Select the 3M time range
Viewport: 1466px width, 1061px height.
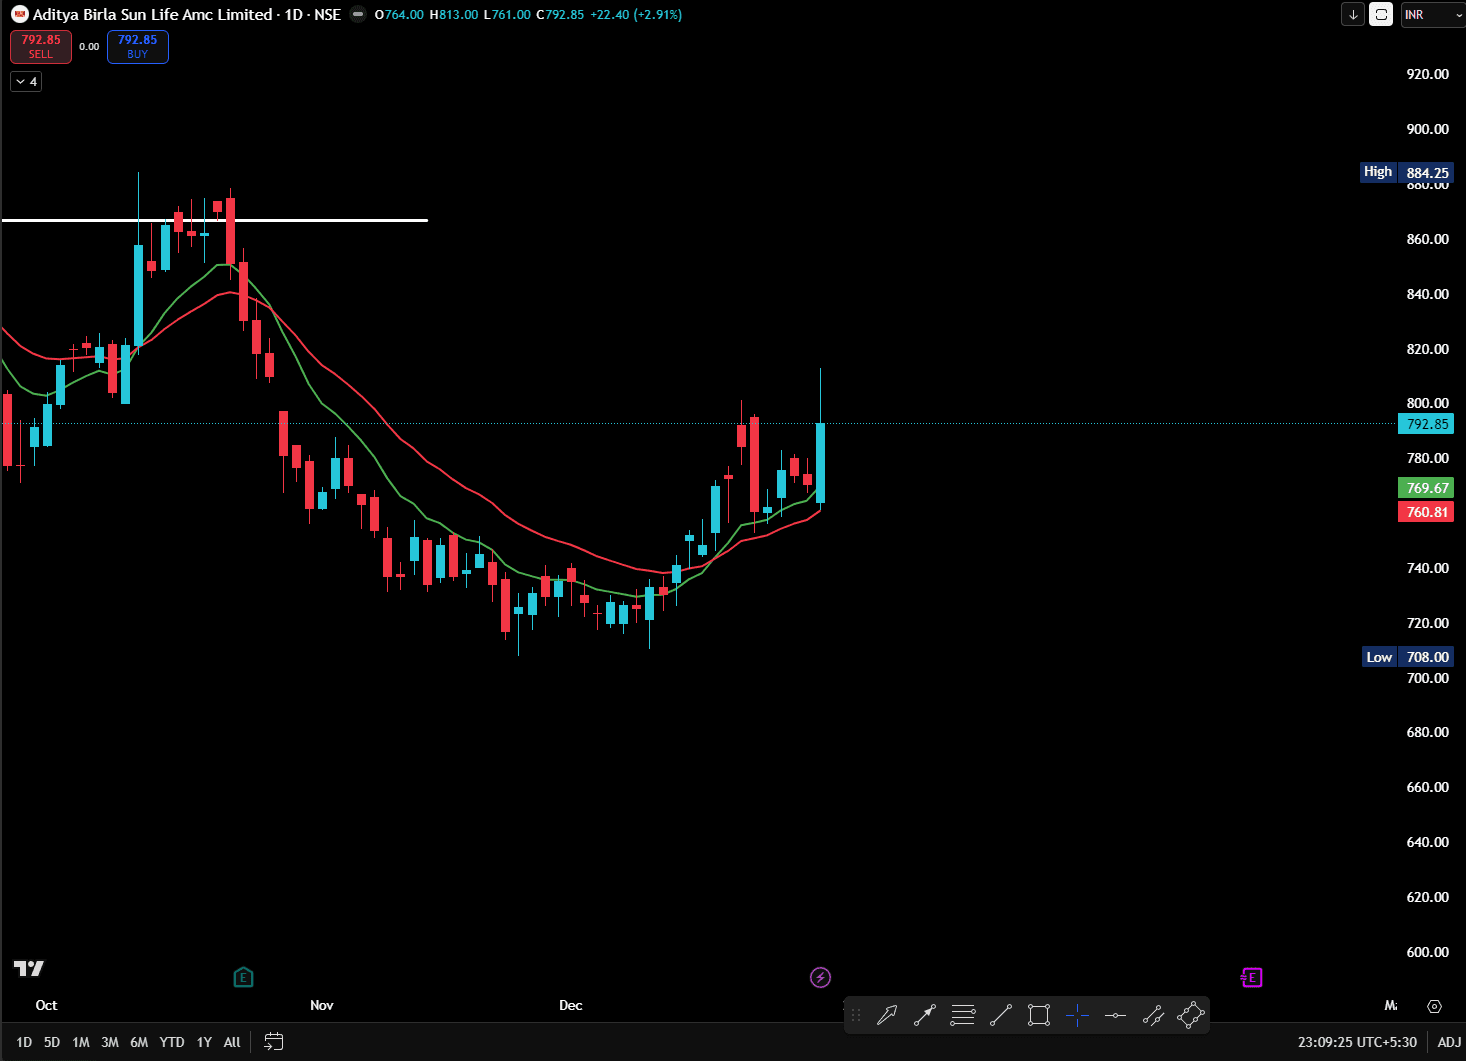point(110,1042)
